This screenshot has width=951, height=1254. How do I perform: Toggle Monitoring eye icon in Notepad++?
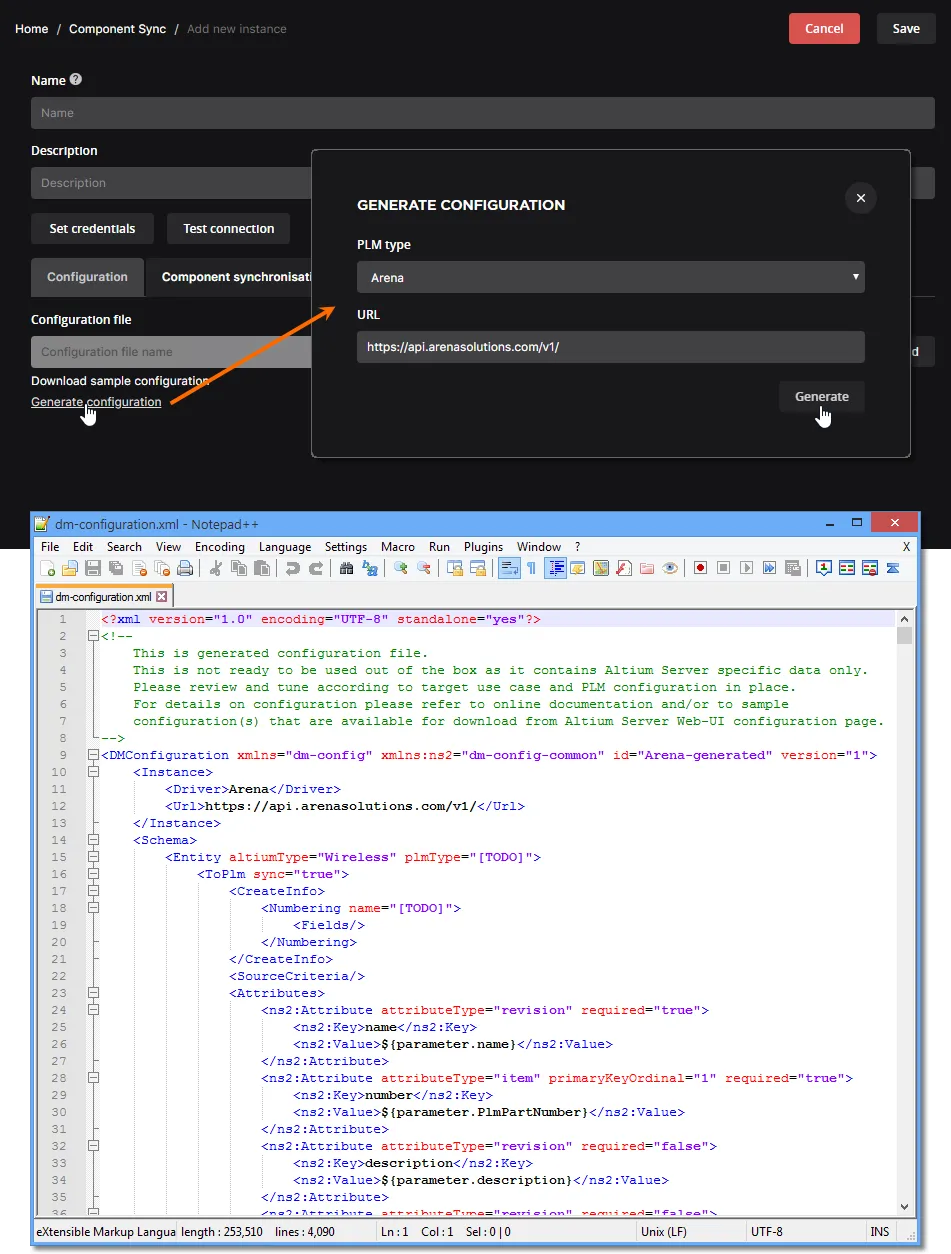[670, 568]
